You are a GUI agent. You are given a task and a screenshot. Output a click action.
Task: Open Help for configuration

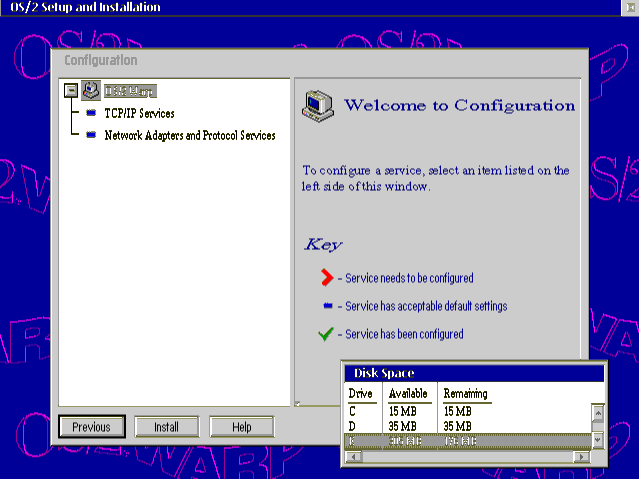(x=242, y=427)
